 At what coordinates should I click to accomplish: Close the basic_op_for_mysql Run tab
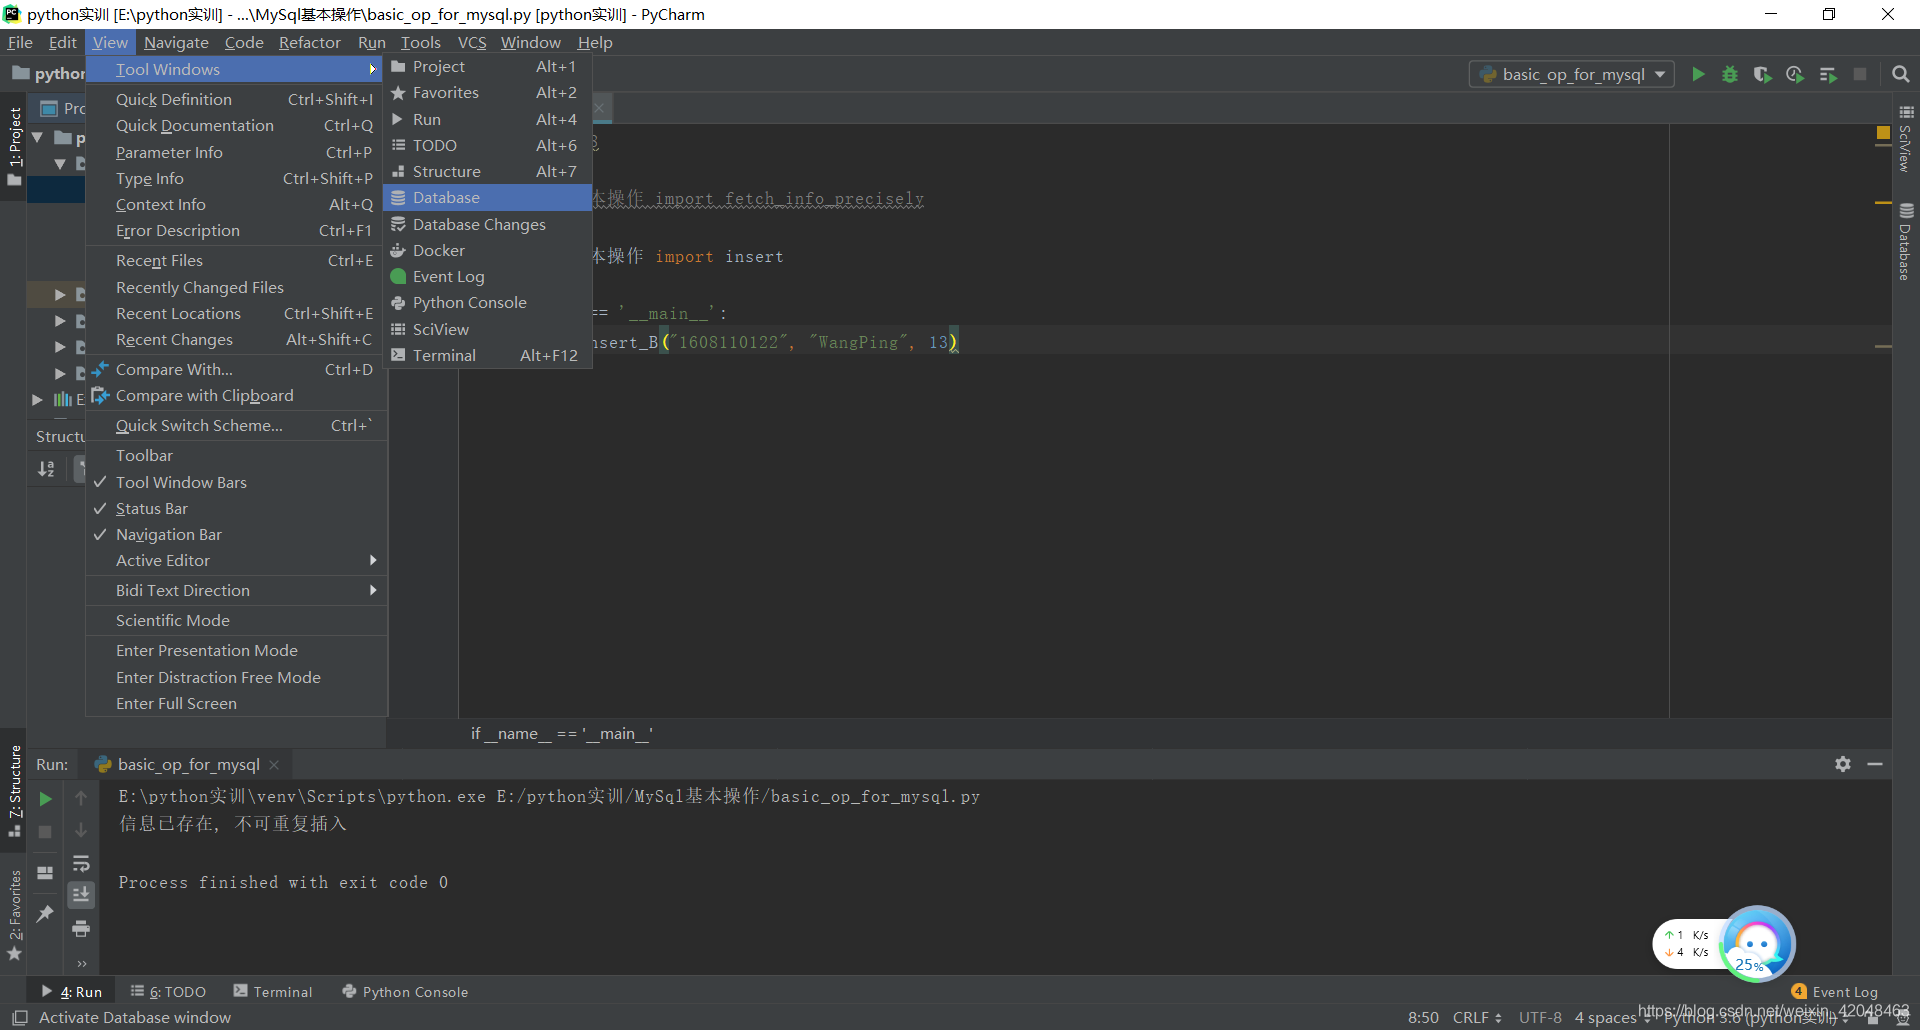(x=274, y=765)
